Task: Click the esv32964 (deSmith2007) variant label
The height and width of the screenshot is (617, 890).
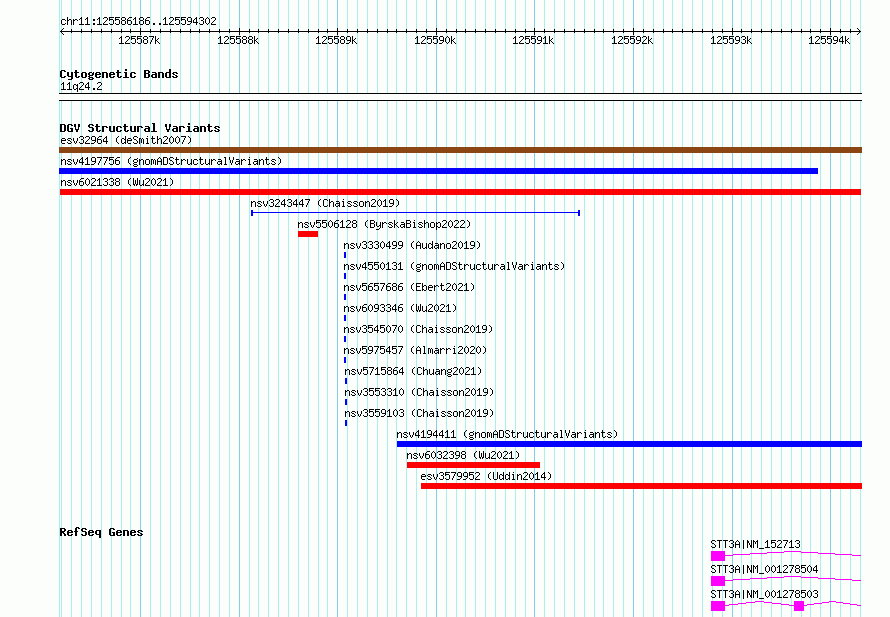Action: (x=126, y=140)
